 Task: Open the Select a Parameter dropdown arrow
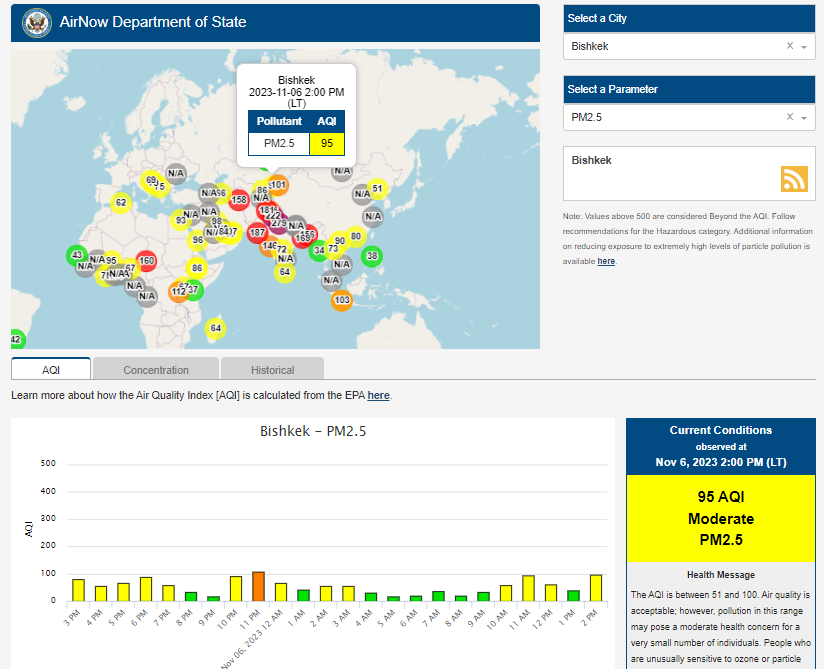pos(804,118)
